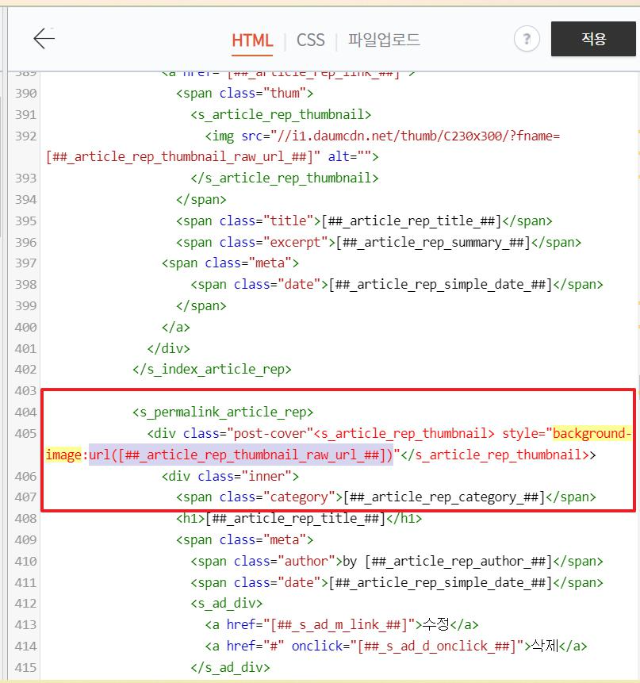Image resolution: width=640 pixels, height=683 pixels.
Task: Click line number 398 in gutter
Action: click(x=26, y=284)
